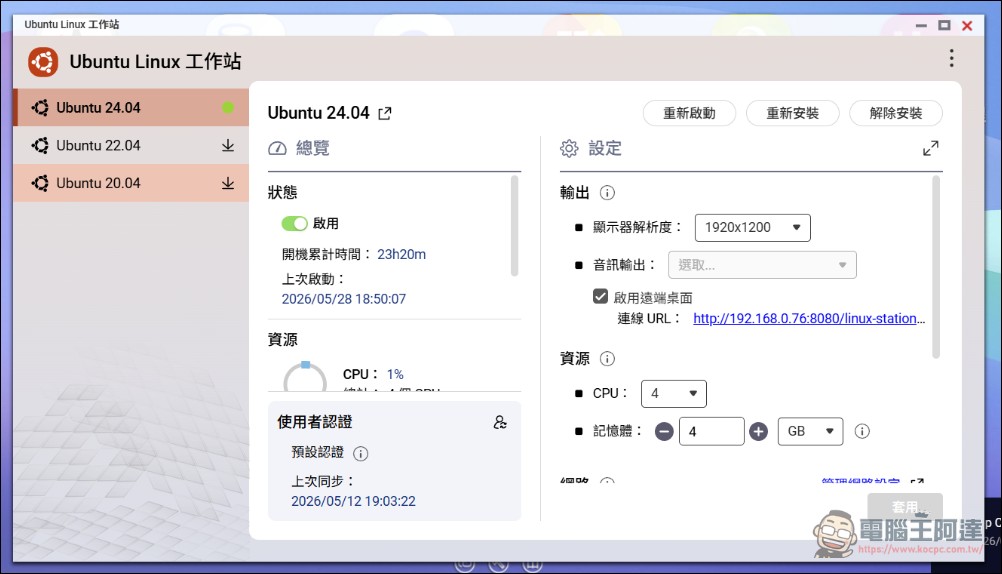The height and width of the screenshot is (574, 1002).
Task: Download Ubuntu 20.04 via its arrow icon
Action: point(227,183)
